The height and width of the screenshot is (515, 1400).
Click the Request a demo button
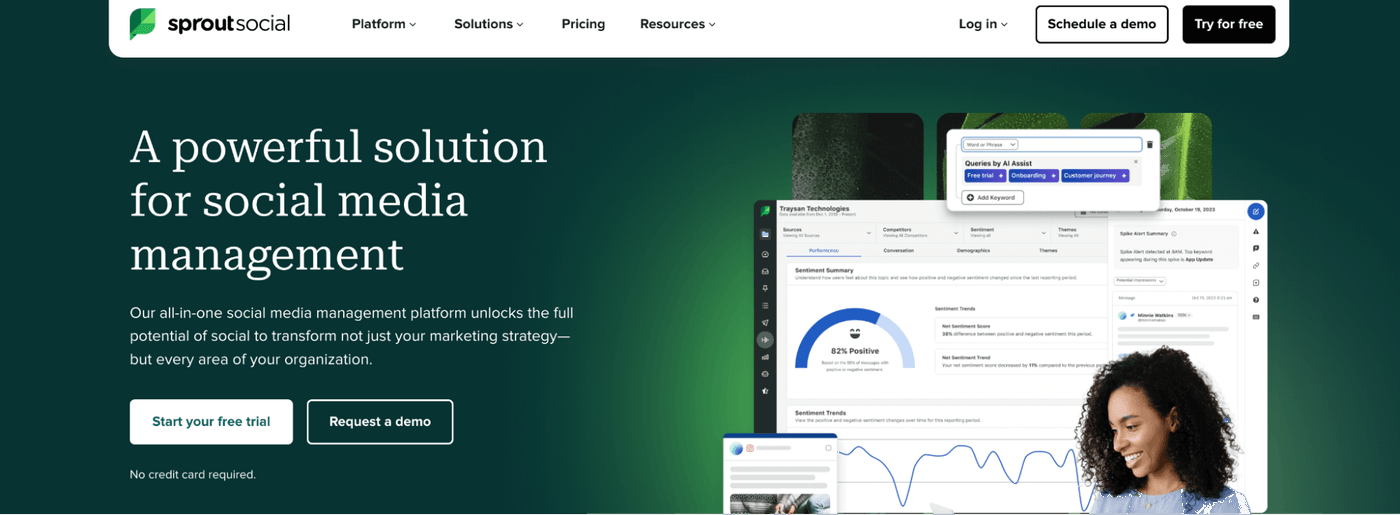click(x=380, y=422)
